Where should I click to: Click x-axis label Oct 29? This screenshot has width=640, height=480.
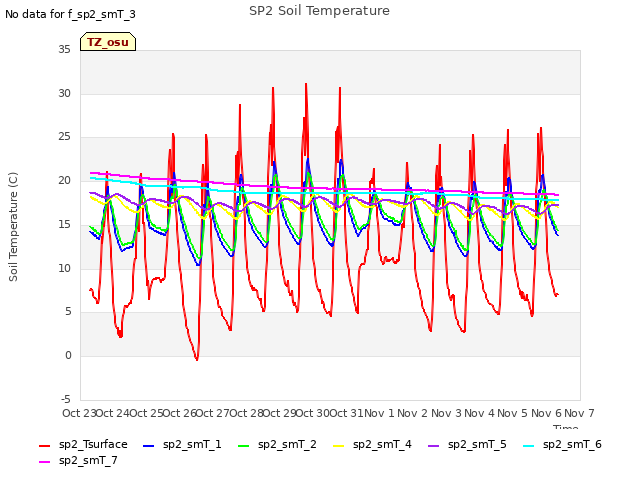pos(280,413)
